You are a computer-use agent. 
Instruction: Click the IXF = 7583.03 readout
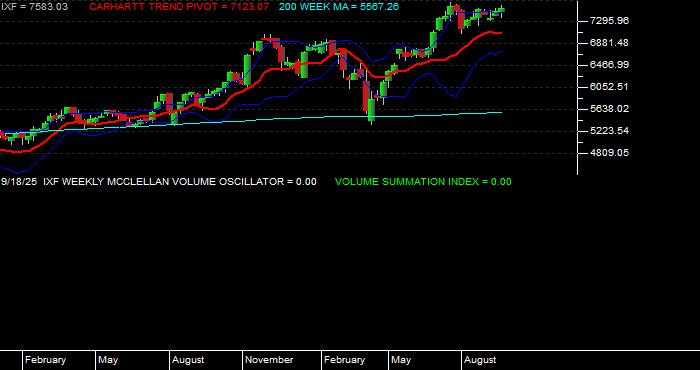coord(34,7)
